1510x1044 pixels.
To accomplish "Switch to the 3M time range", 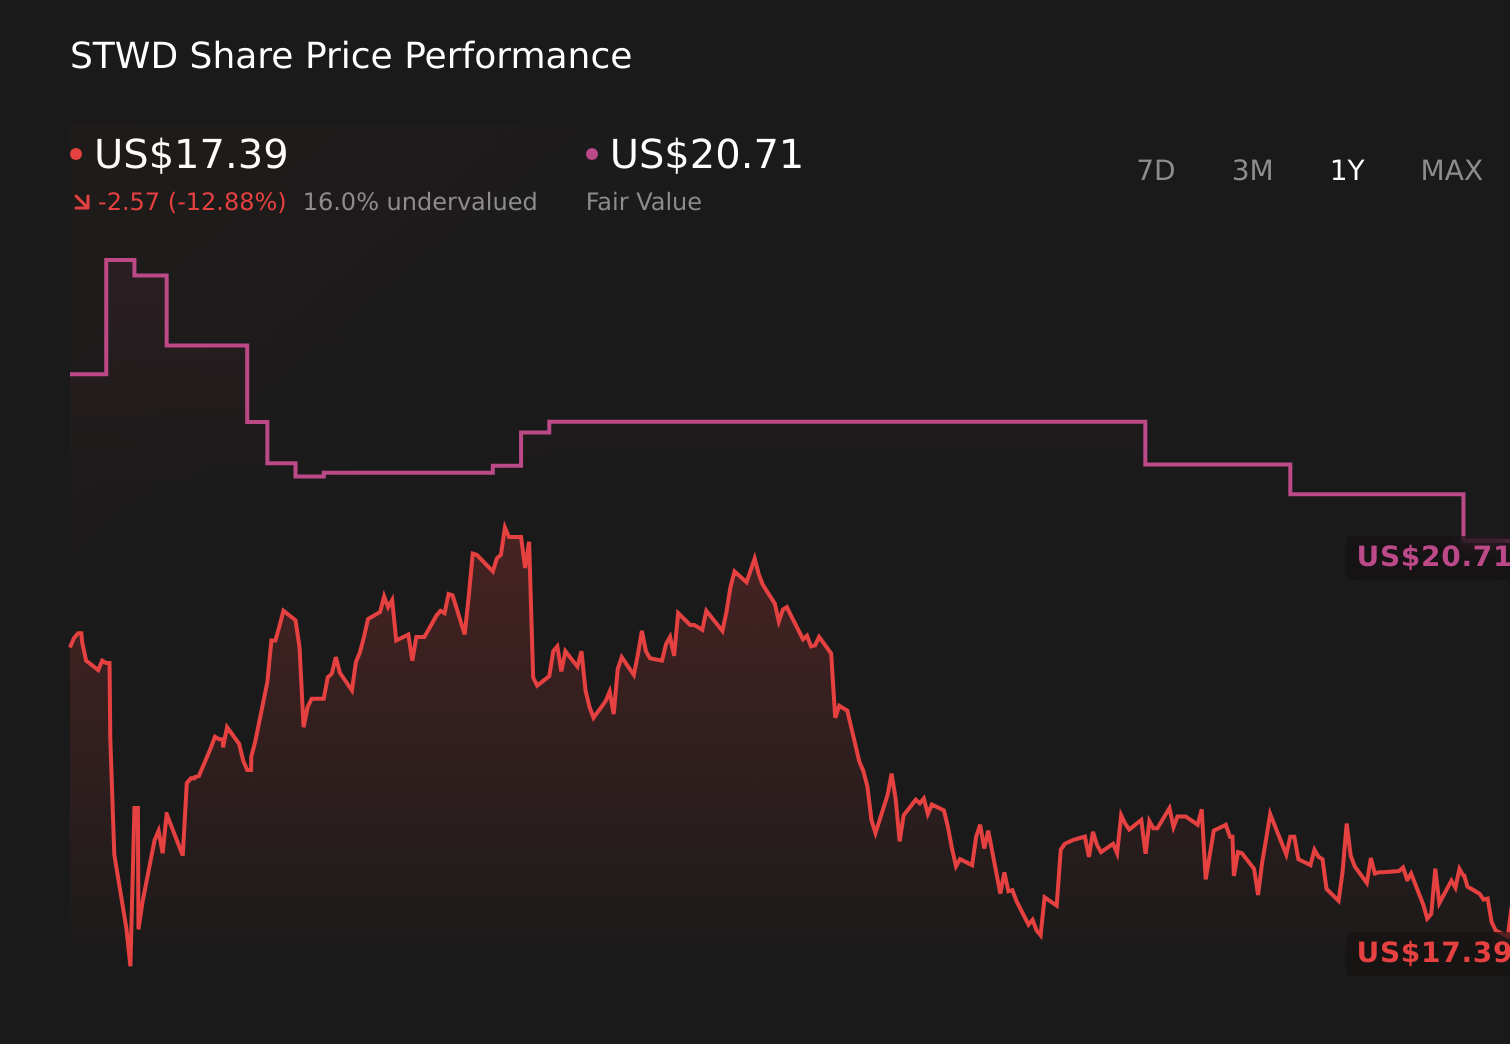I will pos(1252,170).
